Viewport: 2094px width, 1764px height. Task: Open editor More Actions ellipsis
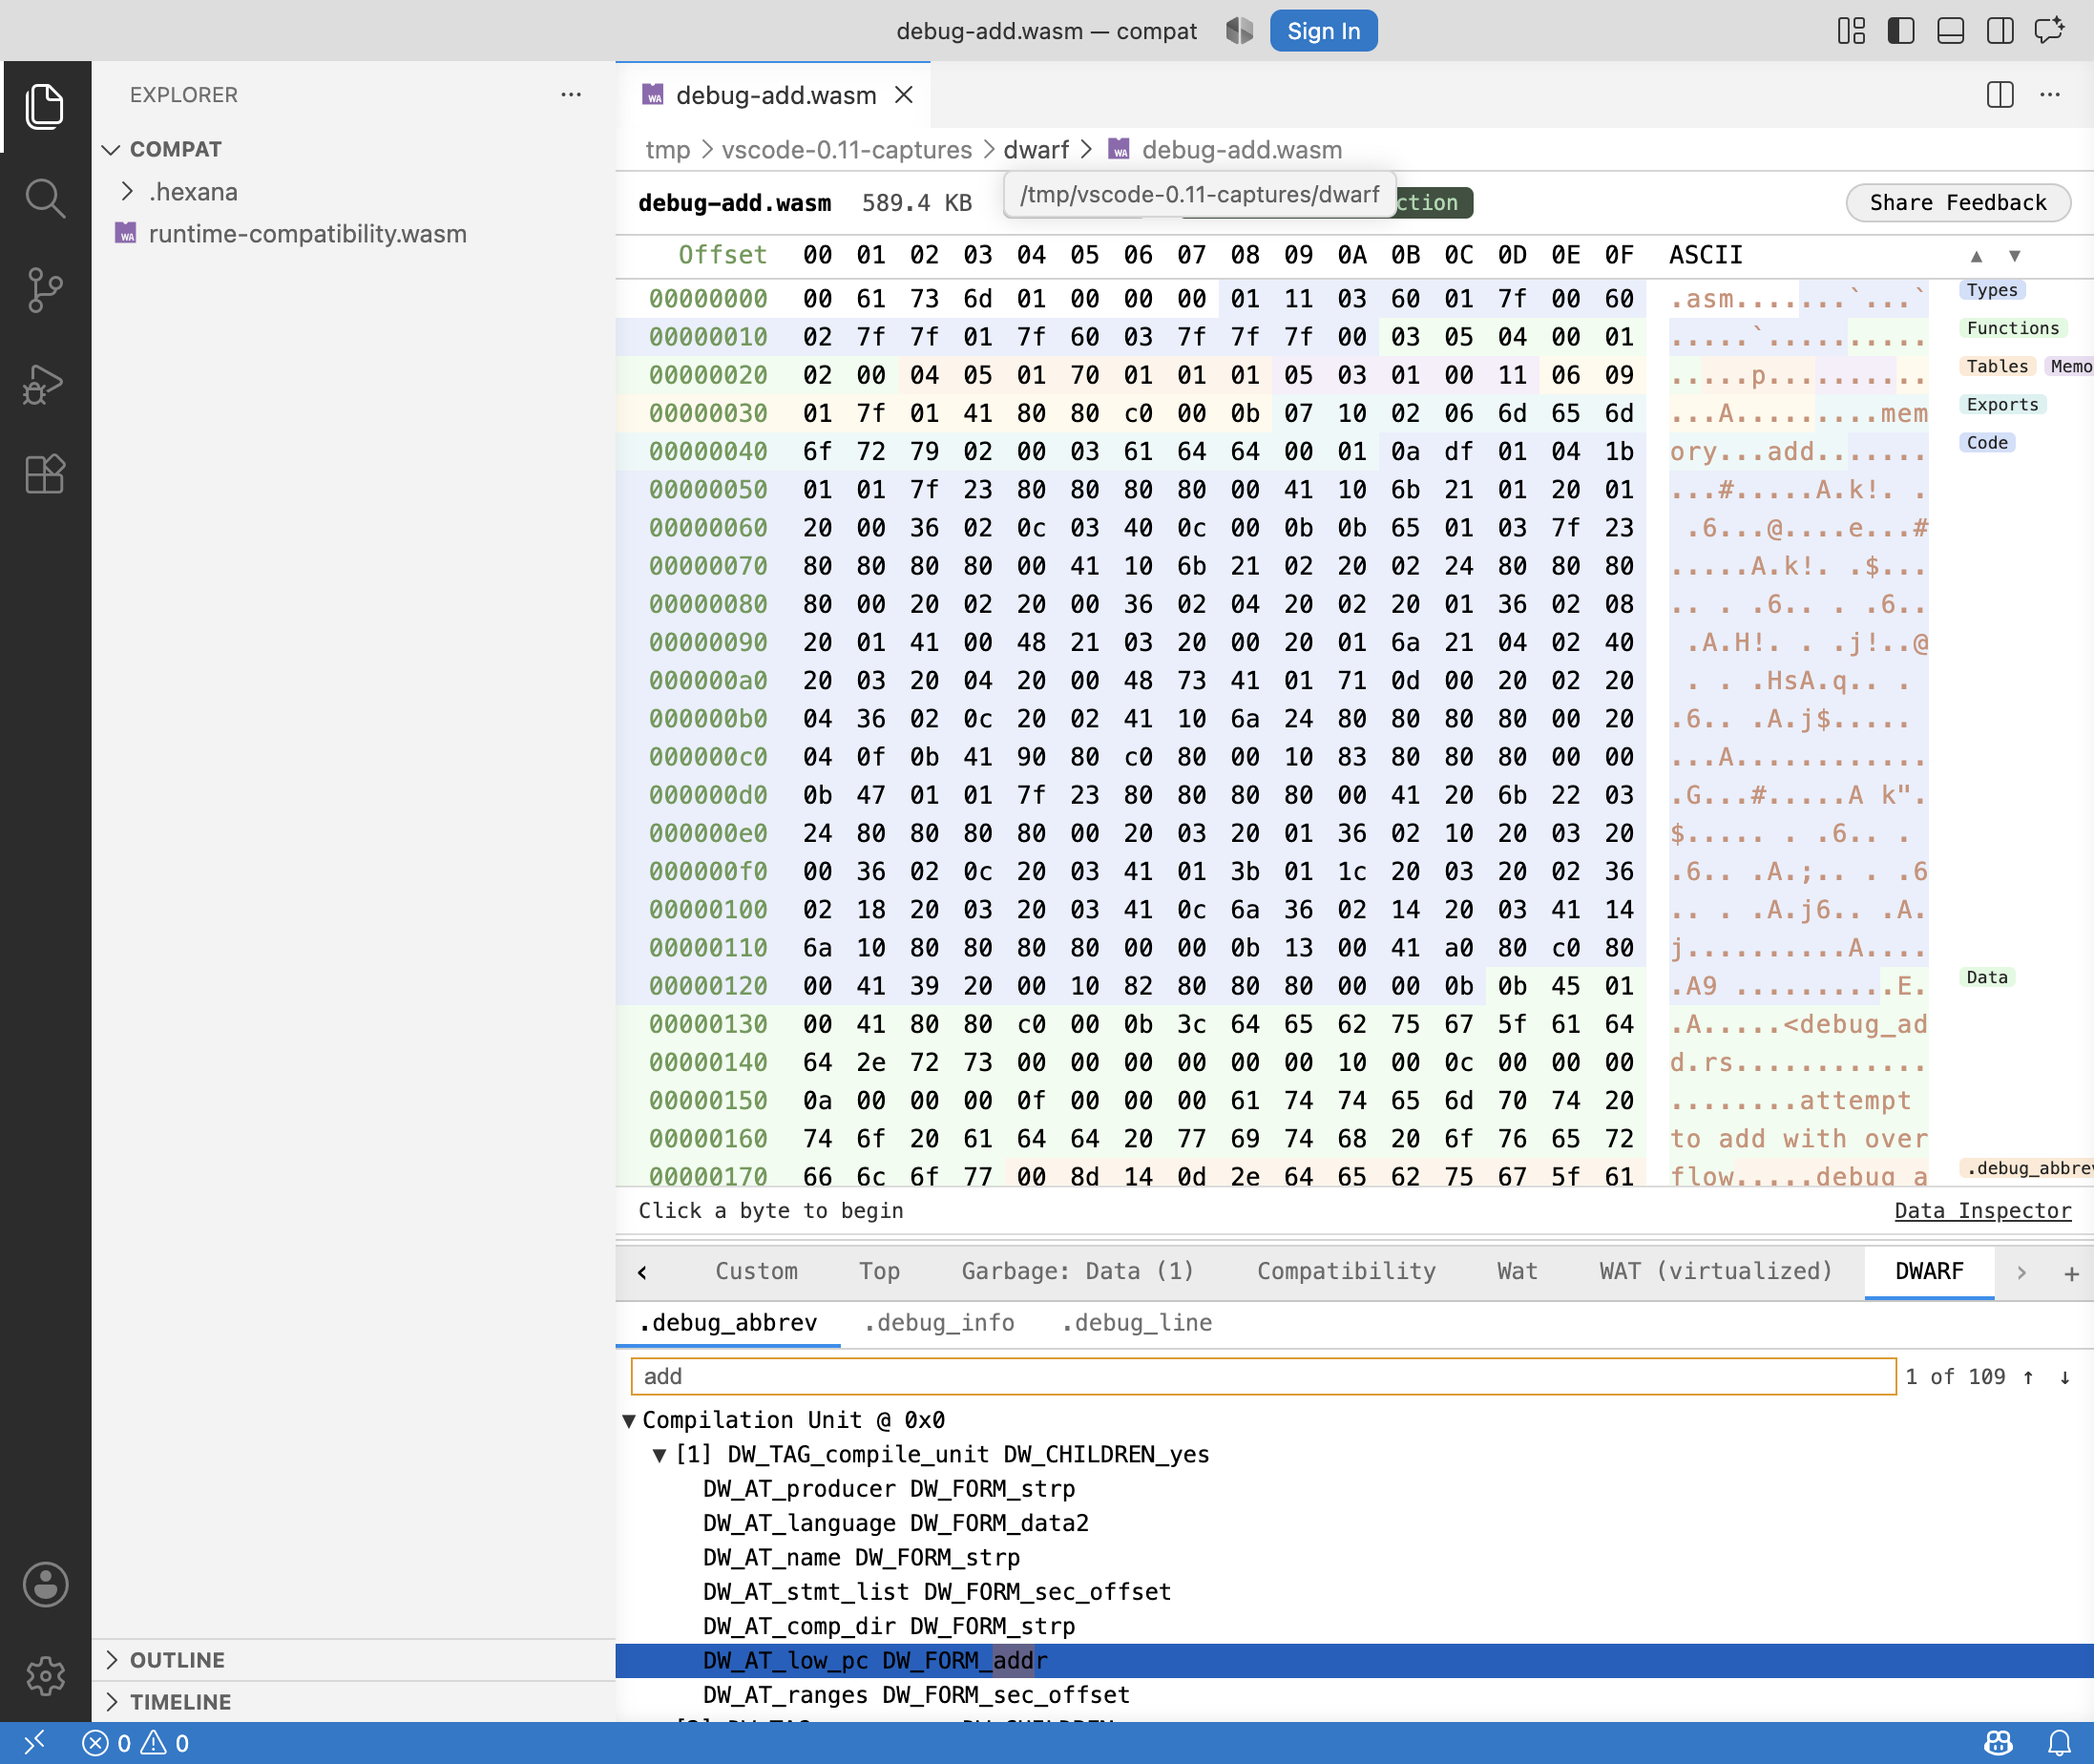(x=2050, y=95)
